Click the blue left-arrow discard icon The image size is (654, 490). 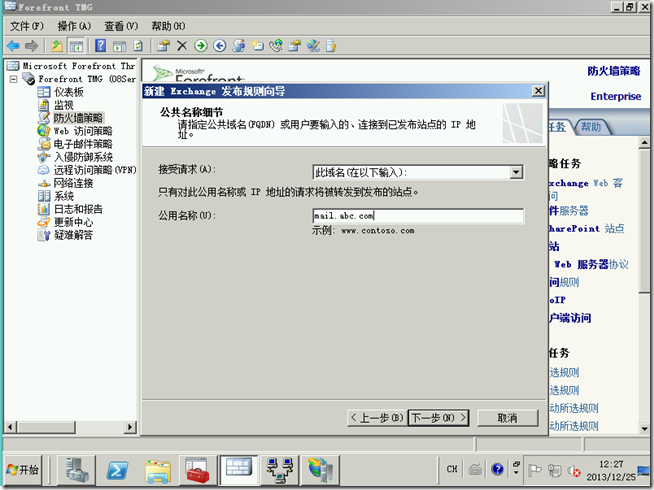[220, 45]
